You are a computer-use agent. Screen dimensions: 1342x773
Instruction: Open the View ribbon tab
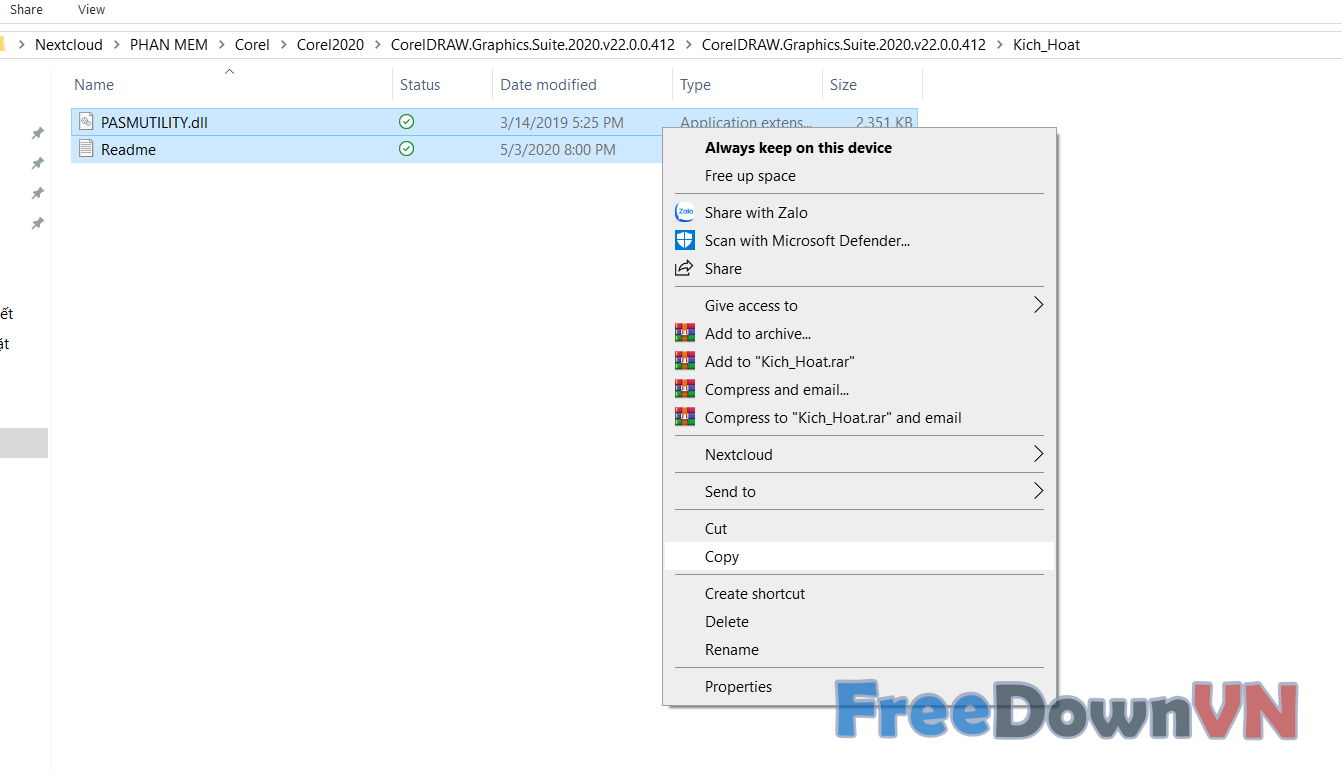[91, 10]
